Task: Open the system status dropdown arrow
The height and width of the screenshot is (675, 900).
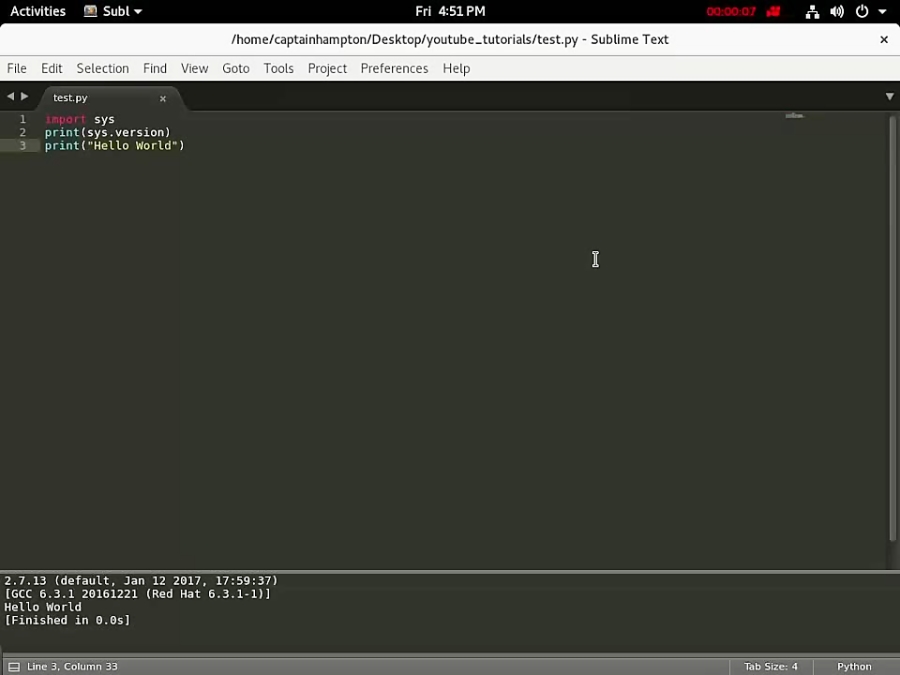Action: pos(882,11)
